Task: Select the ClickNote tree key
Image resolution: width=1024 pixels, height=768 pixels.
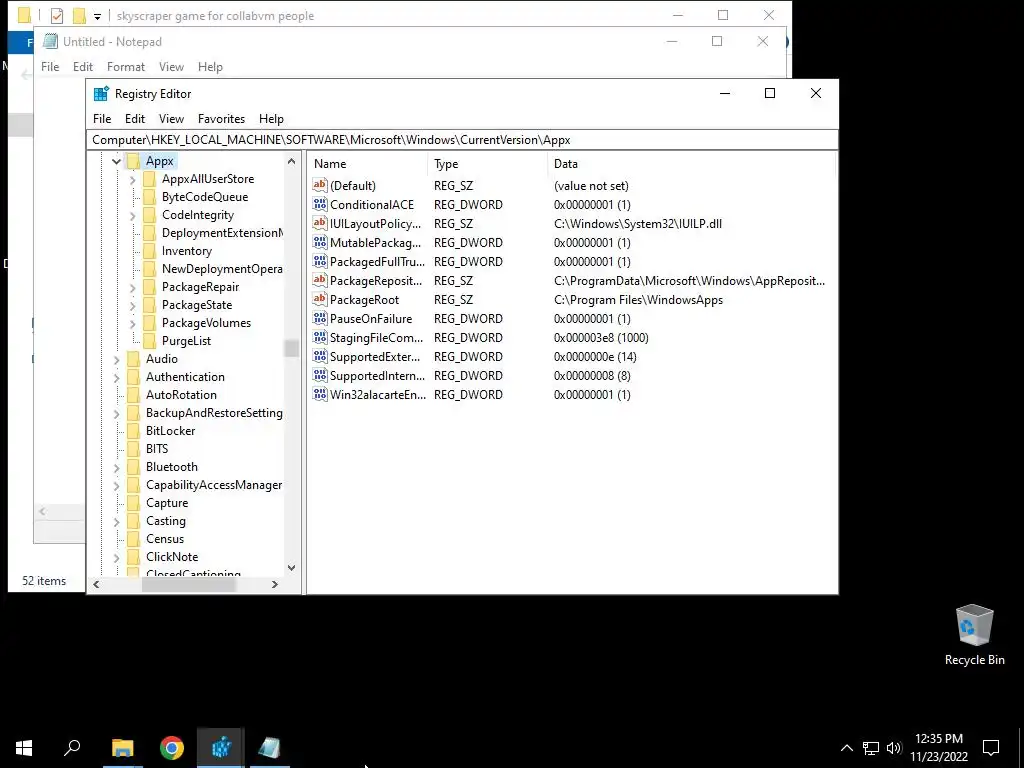Action: click(172, 557)
